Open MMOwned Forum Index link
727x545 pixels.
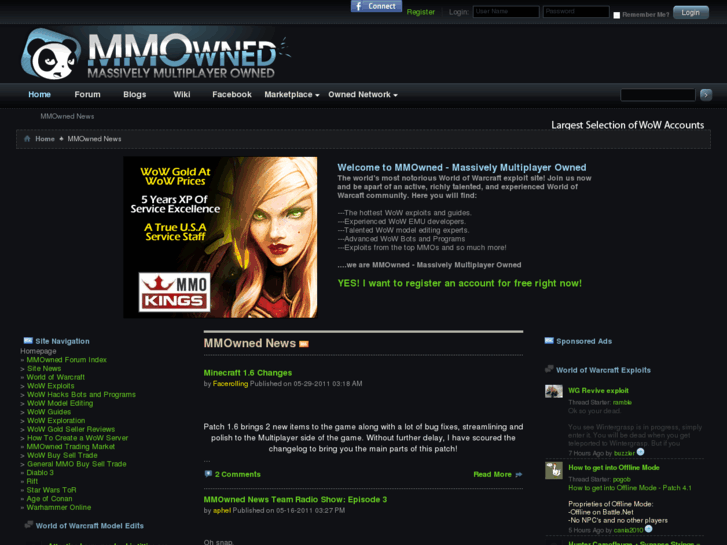(66, 360)
